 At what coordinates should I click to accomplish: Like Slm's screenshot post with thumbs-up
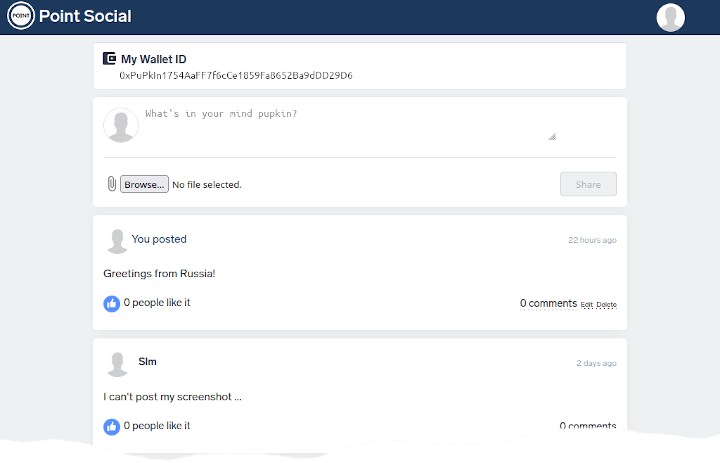(112, 427)
